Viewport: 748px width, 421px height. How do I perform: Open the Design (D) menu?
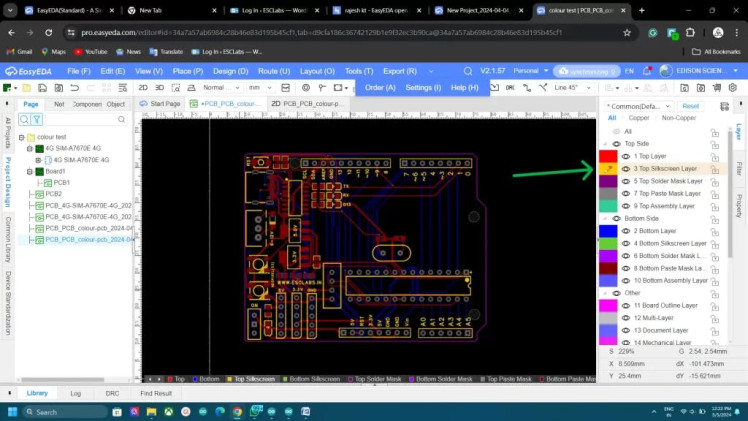point(230,71)
